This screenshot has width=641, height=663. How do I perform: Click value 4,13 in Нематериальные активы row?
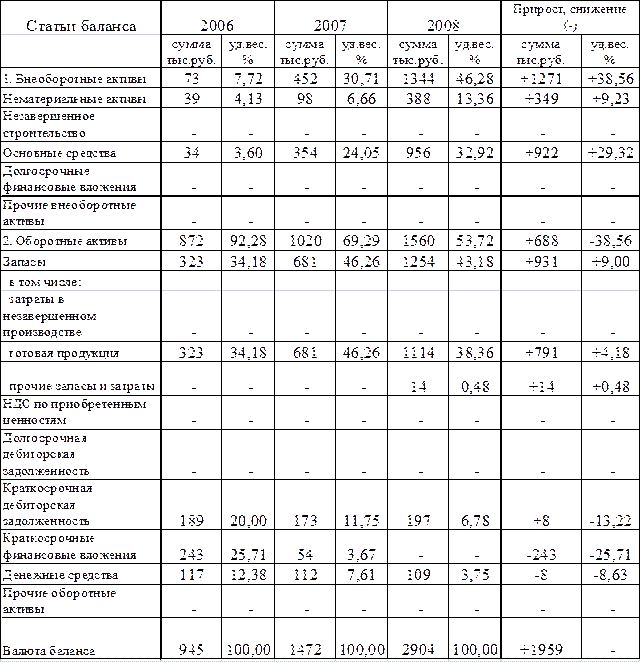click(248, 98)
